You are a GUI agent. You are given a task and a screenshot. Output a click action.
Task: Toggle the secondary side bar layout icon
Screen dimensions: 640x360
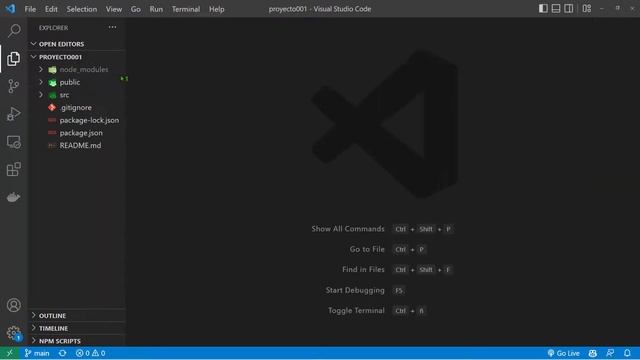click(569, 9)
